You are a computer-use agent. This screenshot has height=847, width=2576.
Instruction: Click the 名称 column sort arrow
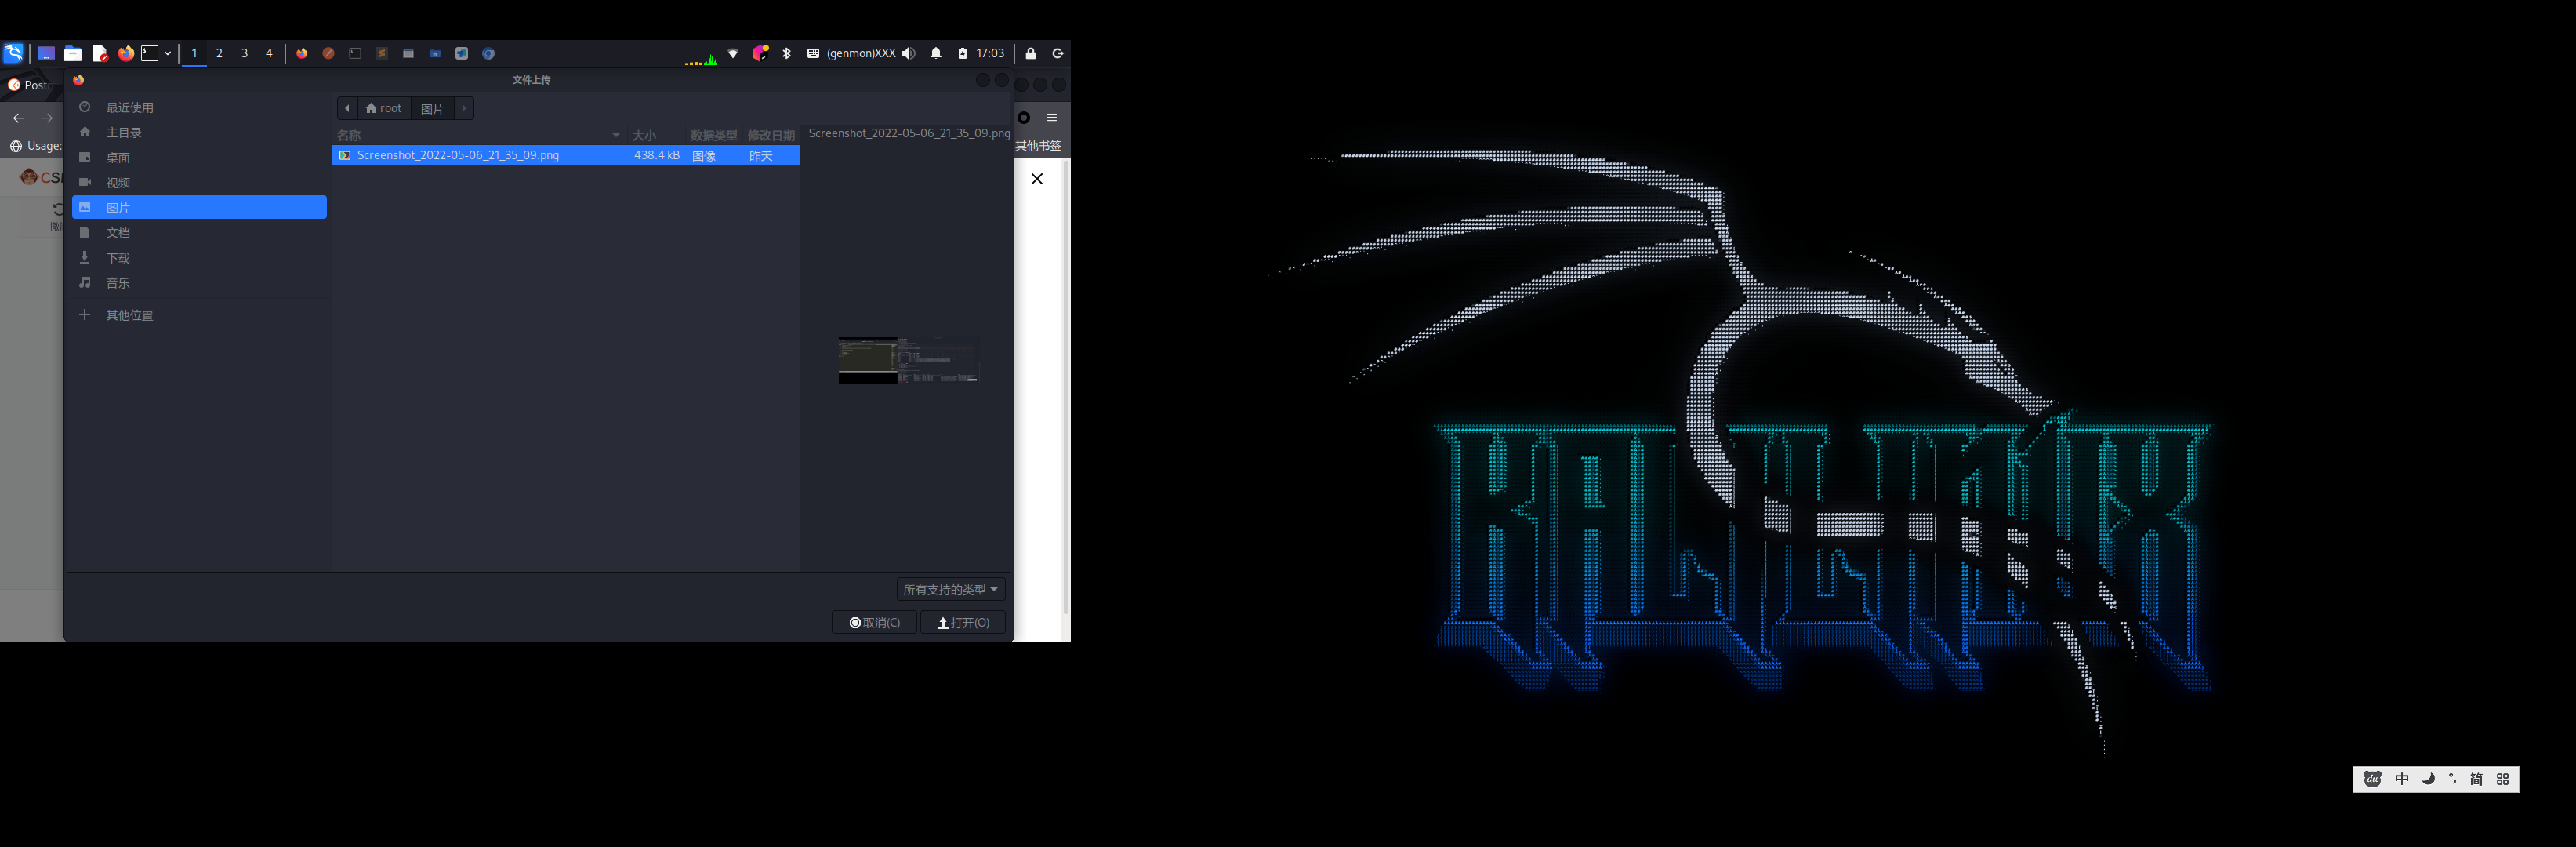[616, 135]
